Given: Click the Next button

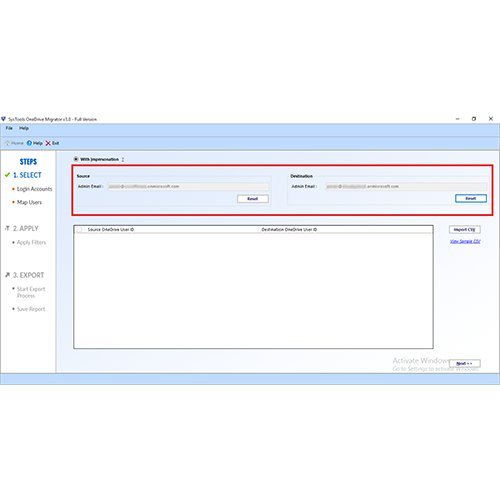Looking at the screenshot, I should tap(465, 363).
